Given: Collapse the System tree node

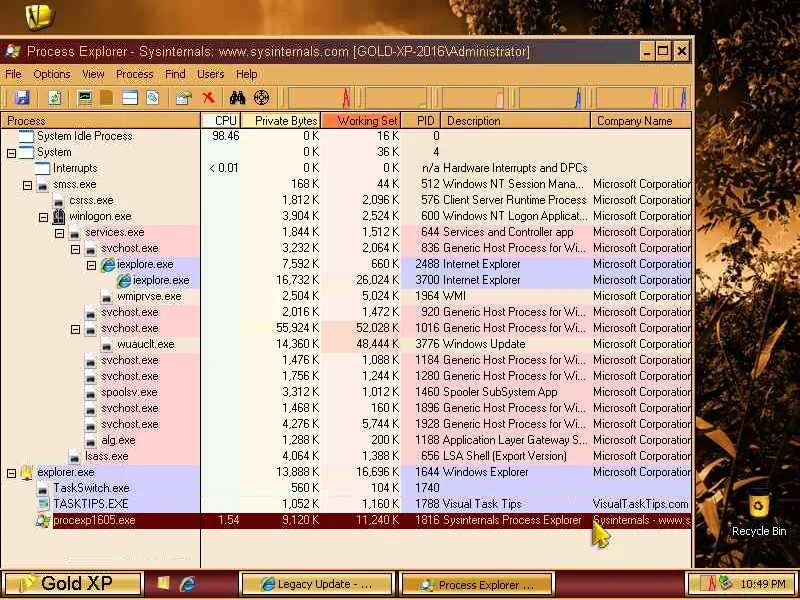Looking at the screenshot, I should (x=11, y=153).
